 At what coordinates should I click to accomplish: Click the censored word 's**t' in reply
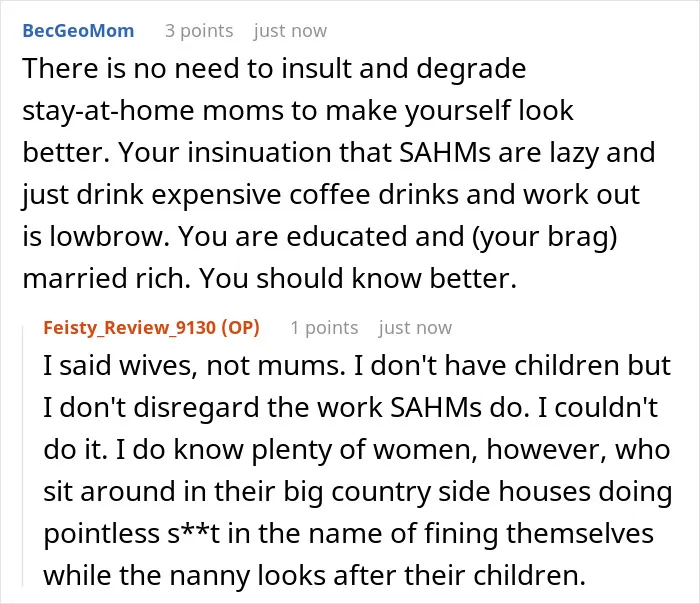click(193, 533)
